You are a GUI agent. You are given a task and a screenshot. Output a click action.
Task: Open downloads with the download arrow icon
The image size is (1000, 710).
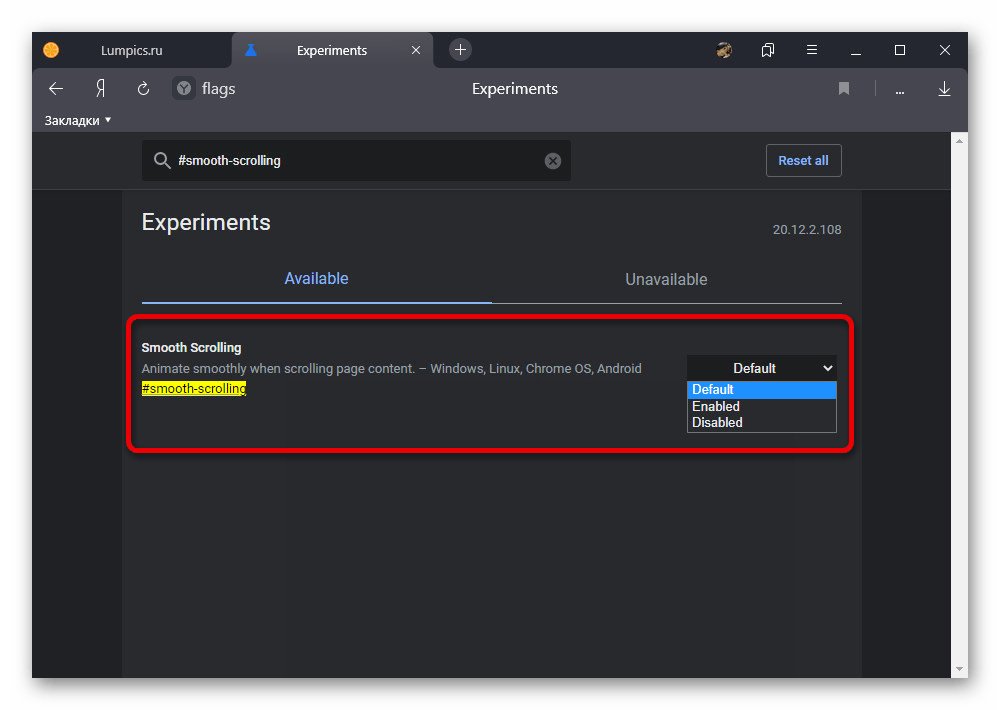pos(944,89)
